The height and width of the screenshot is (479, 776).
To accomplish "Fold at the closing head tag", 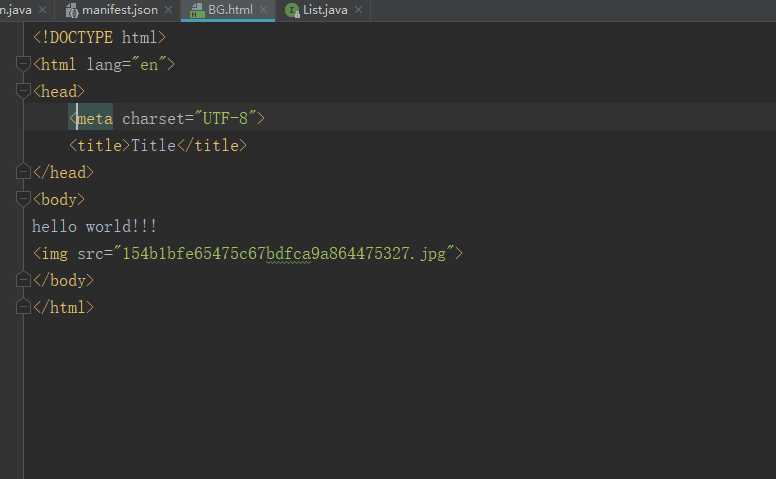I will click(23, 172).
